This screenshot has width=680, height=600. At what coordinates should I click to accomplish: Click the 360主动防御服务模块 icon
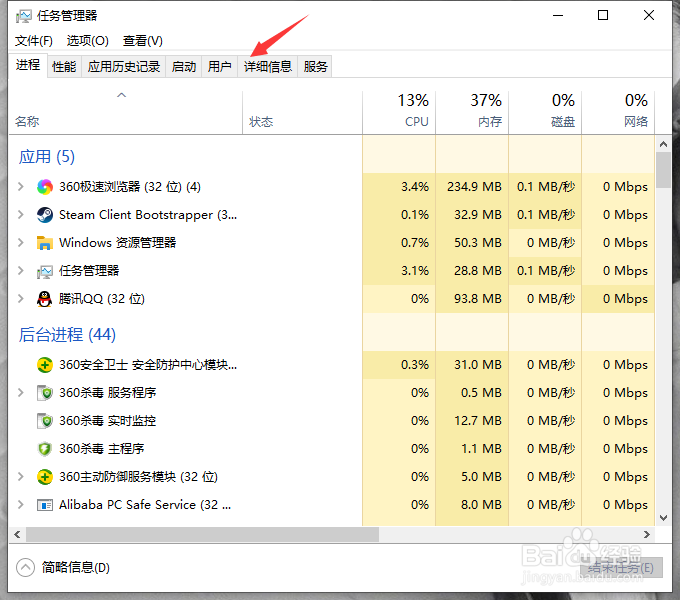click(x=45, y=477)
